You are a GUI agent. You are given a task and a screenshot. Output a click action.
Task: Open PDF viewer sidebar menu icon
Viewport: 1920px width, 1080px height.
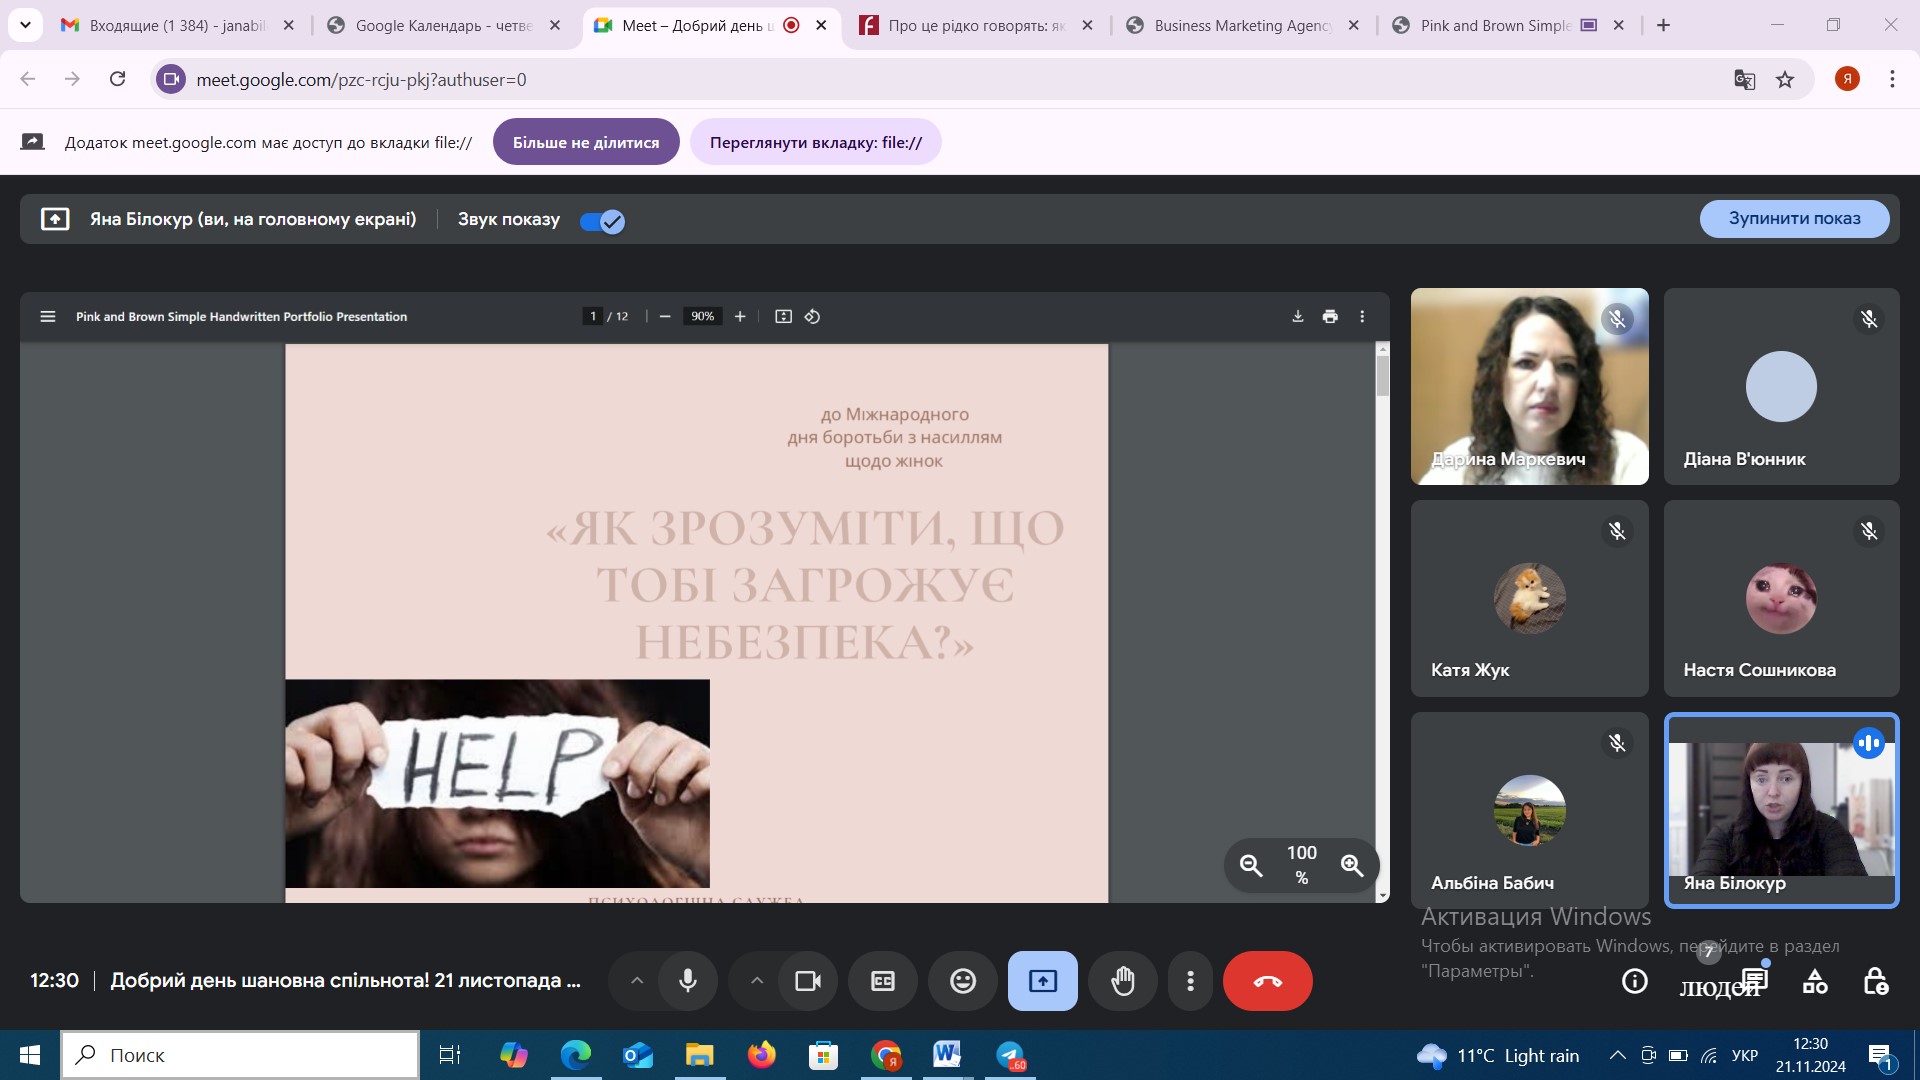click(47, 316)
